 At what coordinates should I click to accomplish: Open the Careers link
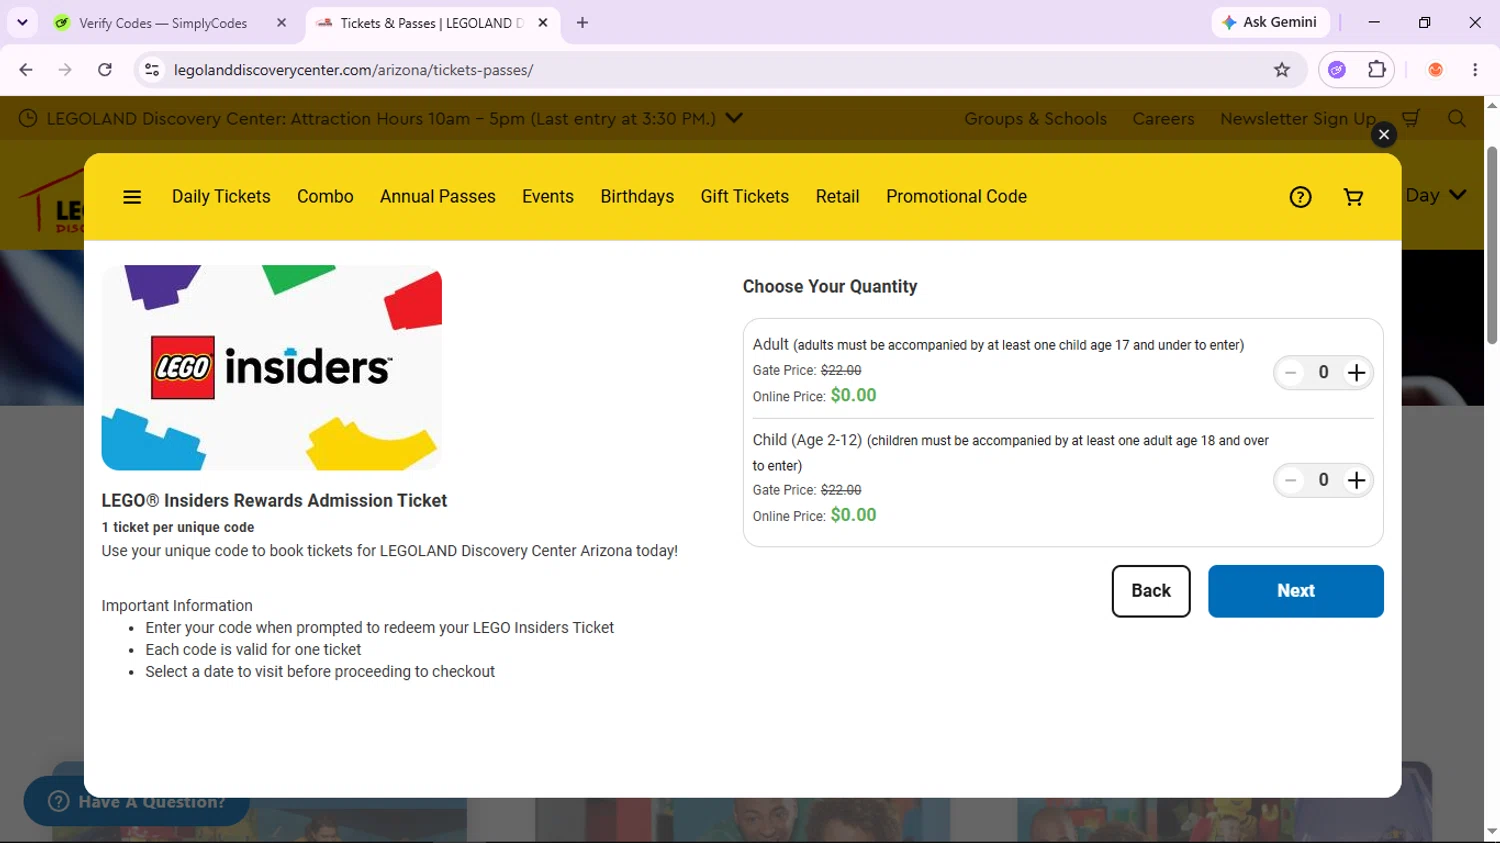[1163, 119]
